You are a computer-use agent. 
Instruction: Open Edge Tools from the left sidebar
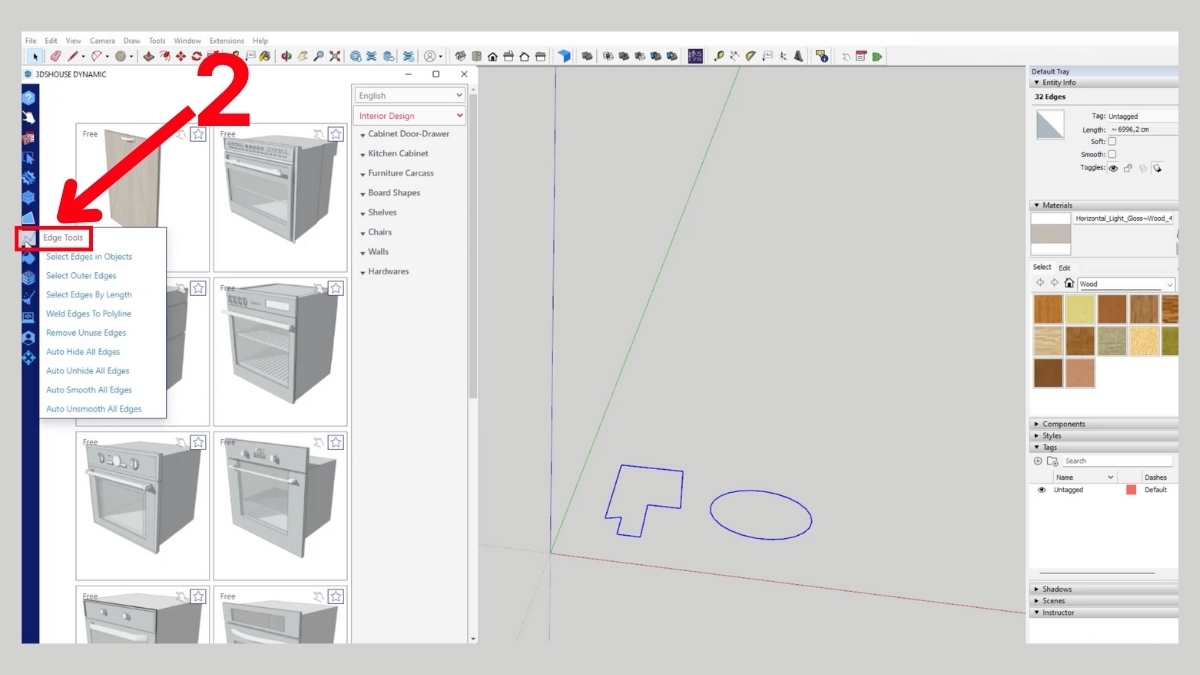coord(28,238)
